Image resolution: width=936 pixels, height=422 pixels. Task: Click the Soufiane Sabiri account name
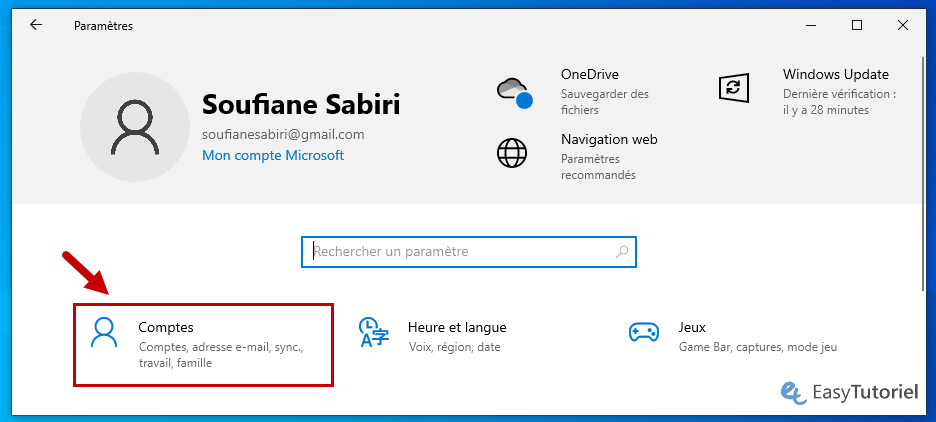click(301, 105)
